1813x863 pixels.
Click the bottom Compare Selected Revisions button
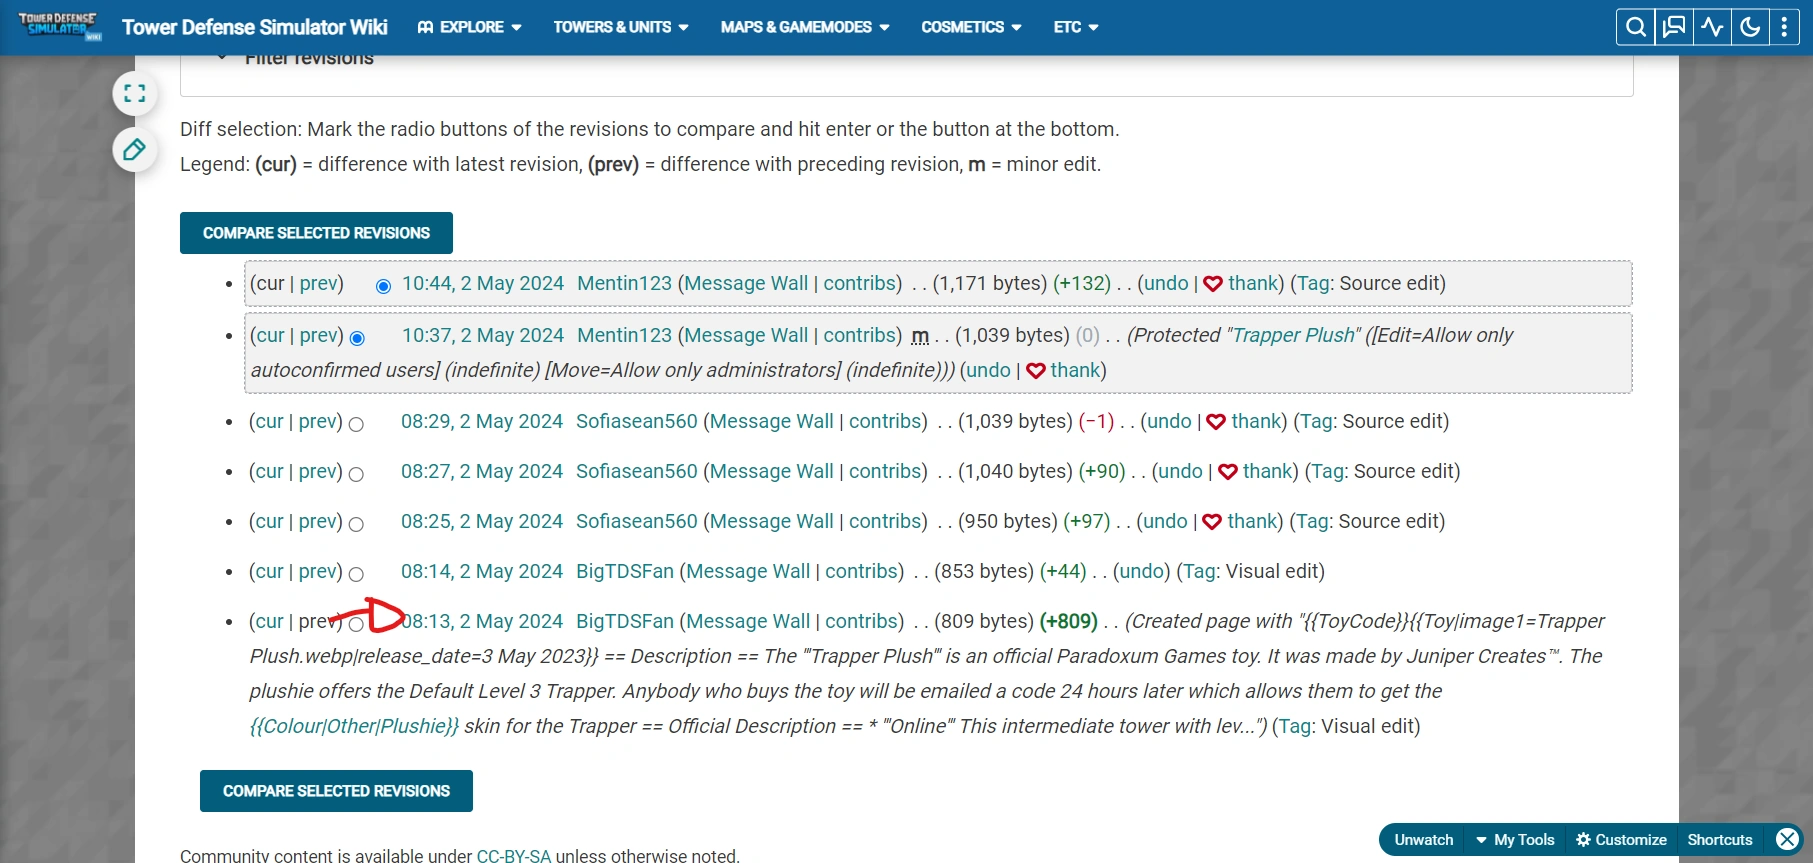(x=336, y=791)
